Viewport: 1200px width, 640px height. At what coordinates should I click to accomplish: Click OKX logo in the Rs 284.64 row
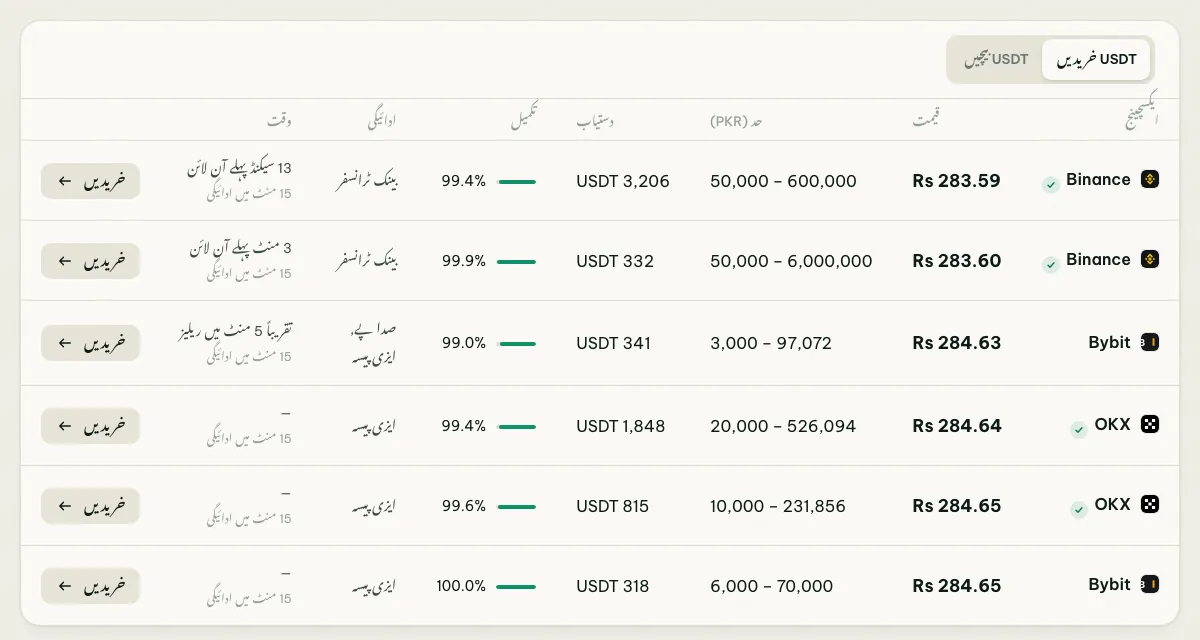point(1150,425)
